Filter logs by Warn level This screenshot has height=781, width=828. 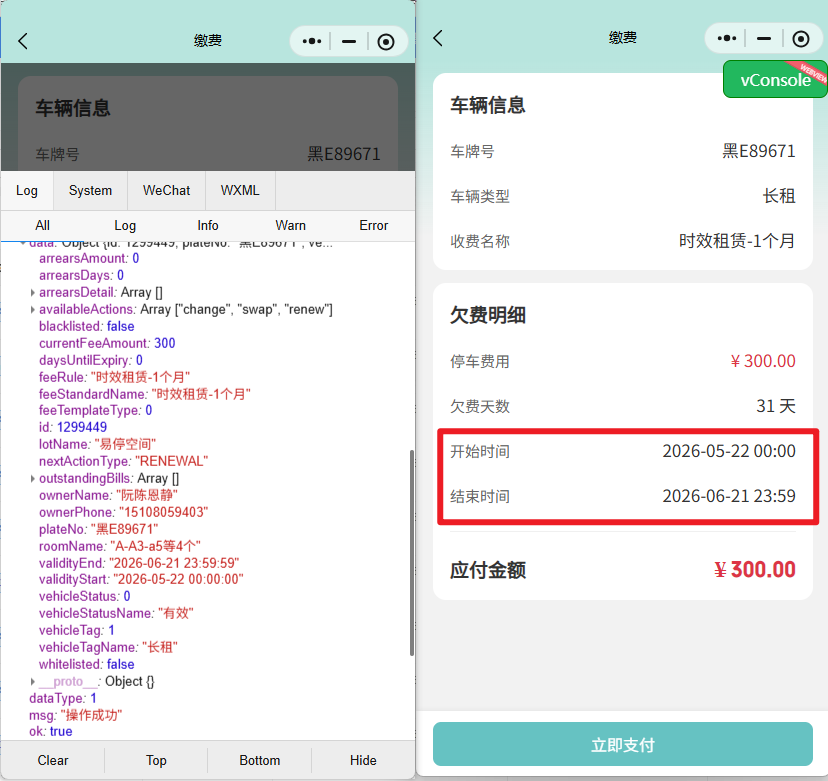pos(290,225)
